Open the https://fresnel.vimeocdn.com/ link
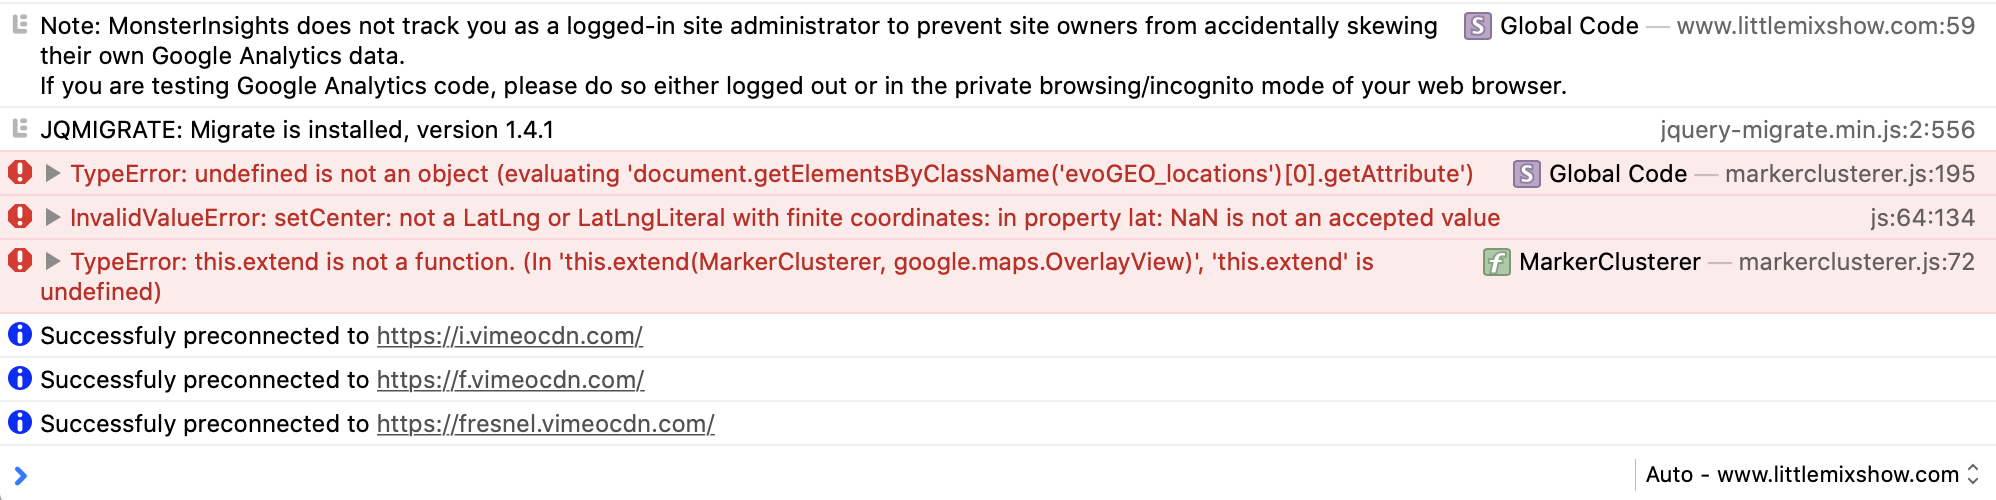This screenshot has height=500, width=1996. (545, 424)
